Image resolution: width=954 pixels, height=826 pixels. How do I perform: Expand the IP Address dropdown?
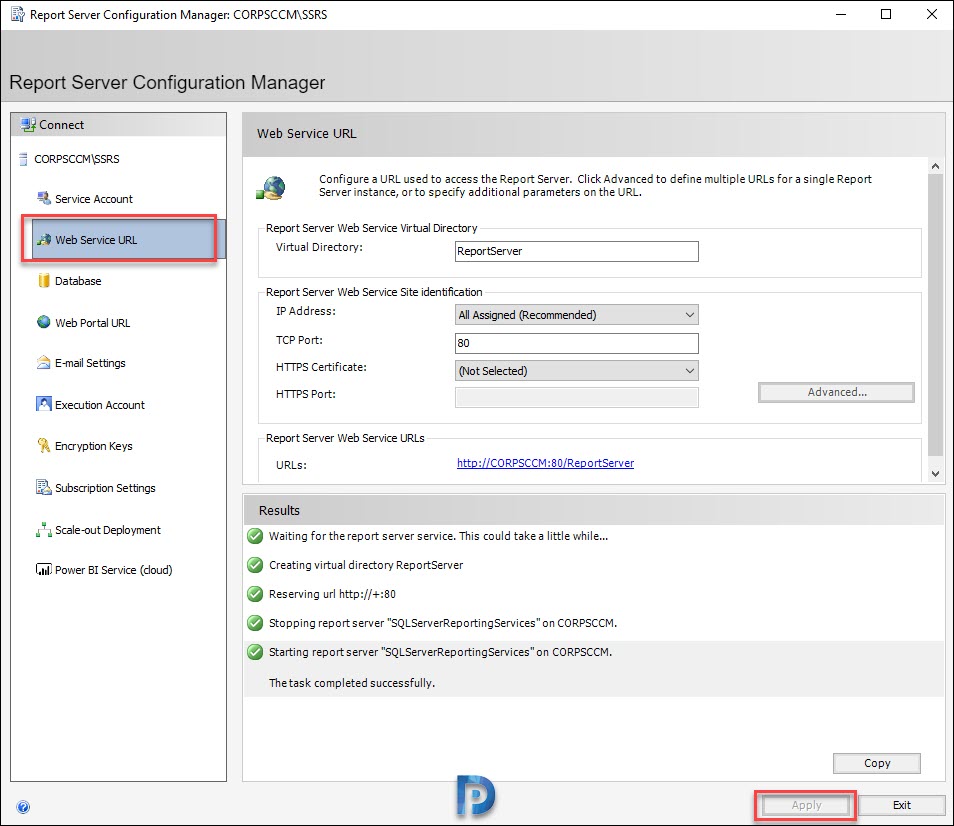576,314
